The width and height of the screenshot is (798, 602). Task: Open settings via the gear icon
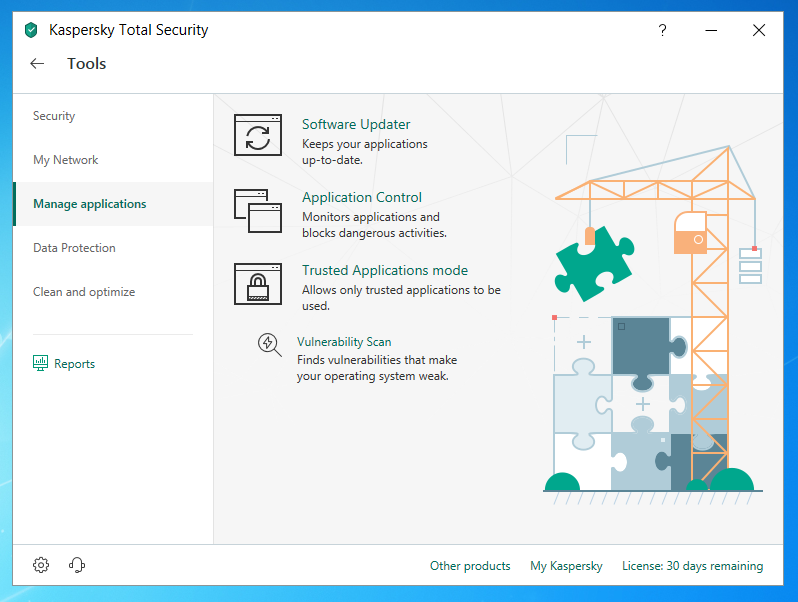click(x=41, y=565)
